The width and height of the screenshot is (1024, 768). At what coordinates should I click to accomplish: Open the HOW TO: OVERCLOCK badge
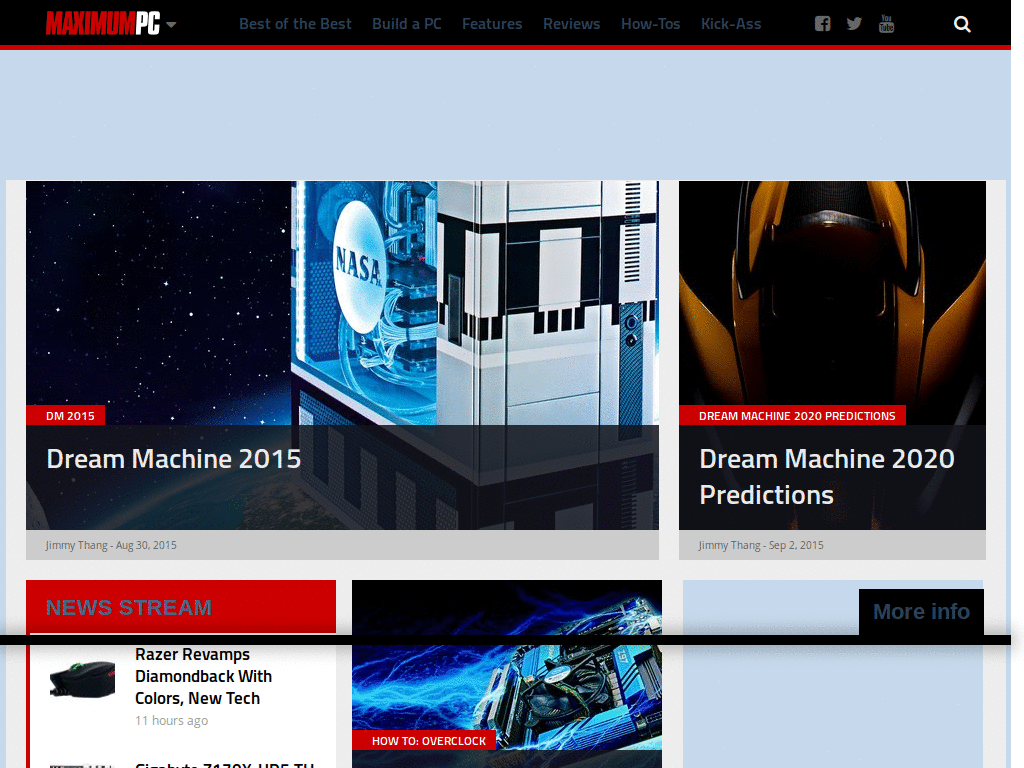[426, 740]
